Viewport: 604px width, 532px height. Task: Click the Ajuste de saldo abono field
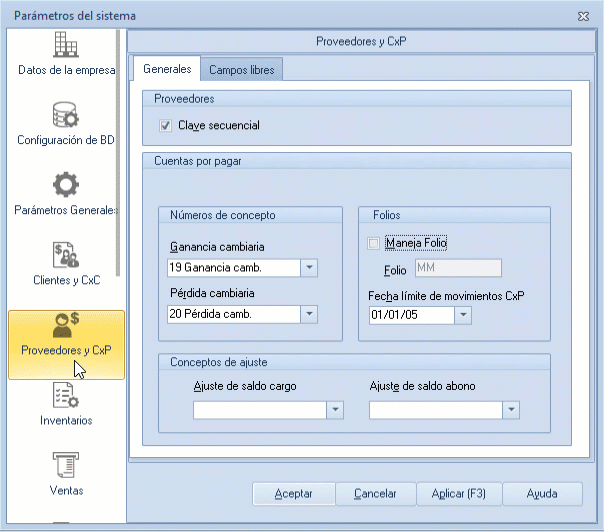coord(436,410)
